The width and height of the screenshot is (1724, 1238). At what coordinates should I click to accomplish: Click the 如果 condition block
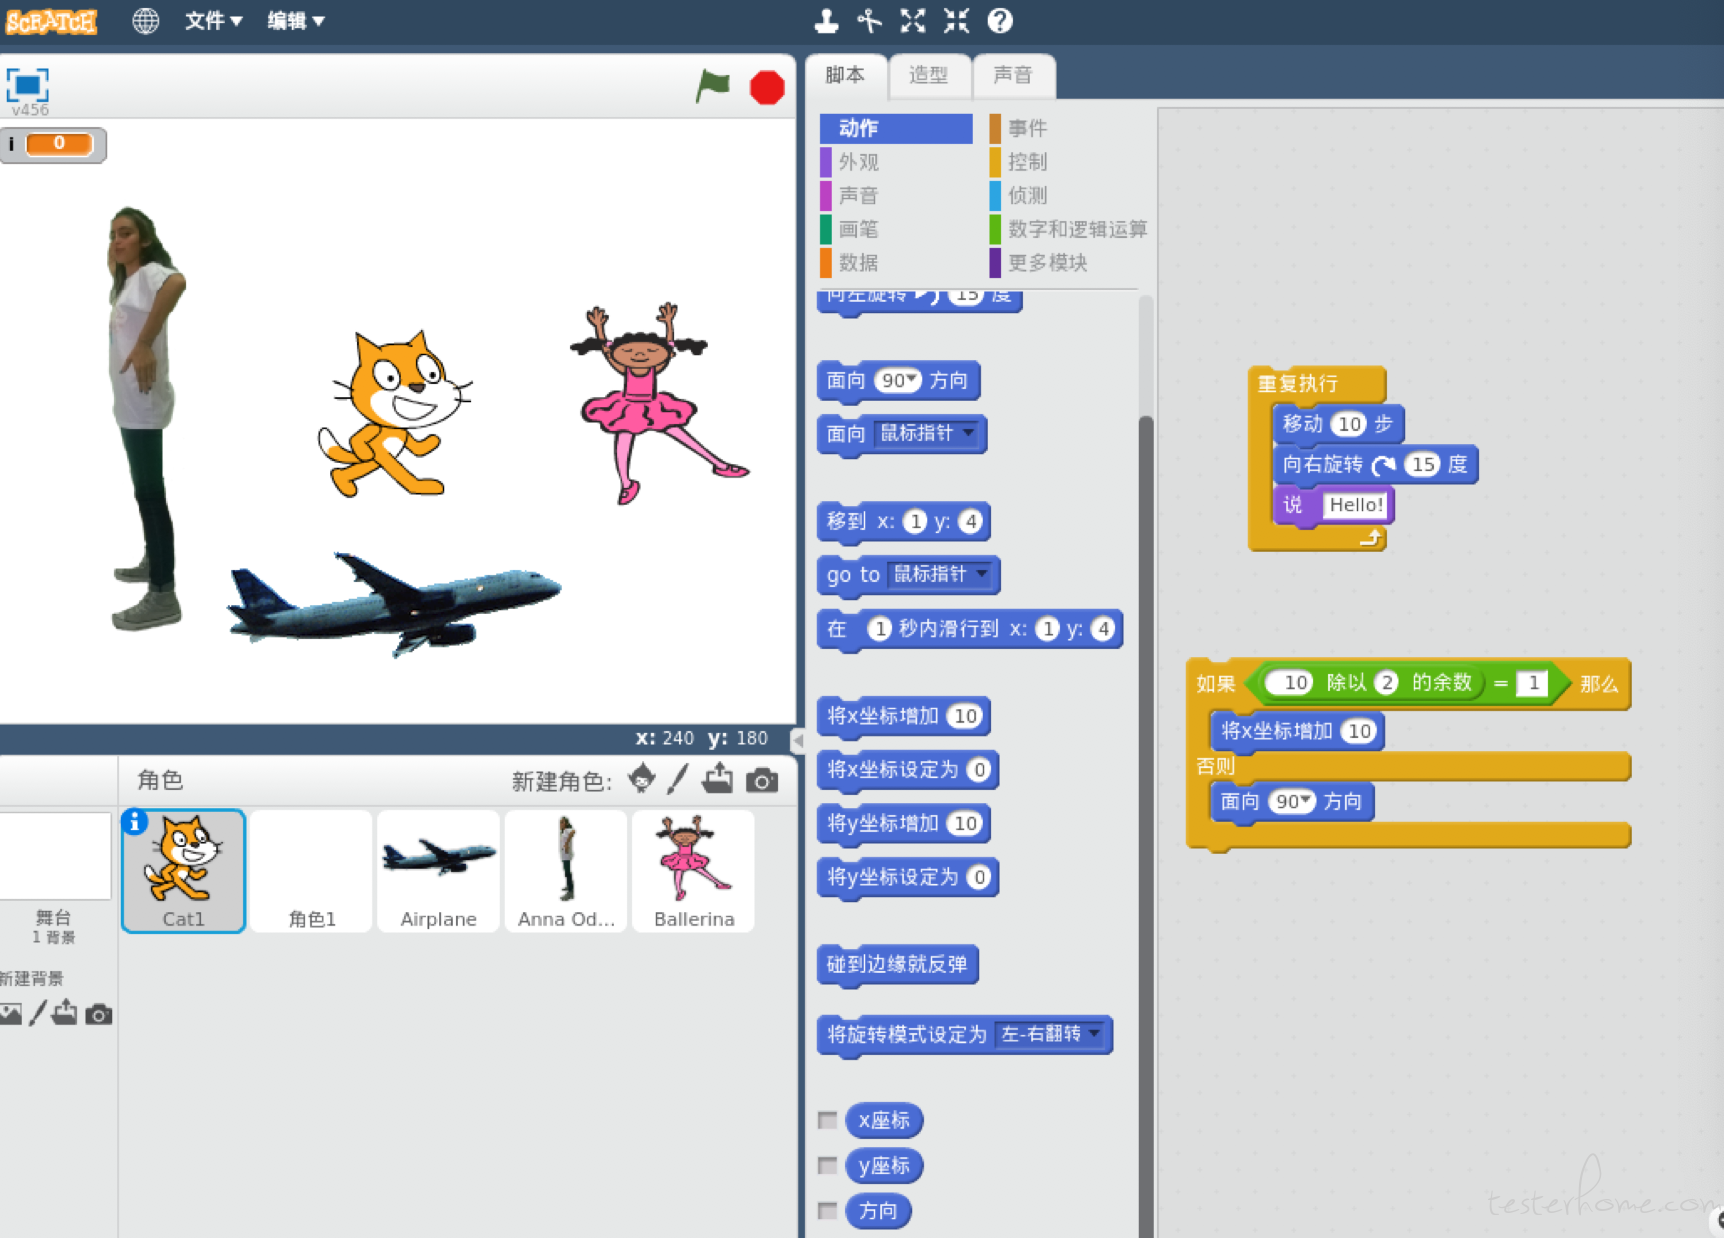pos(1216,684)
